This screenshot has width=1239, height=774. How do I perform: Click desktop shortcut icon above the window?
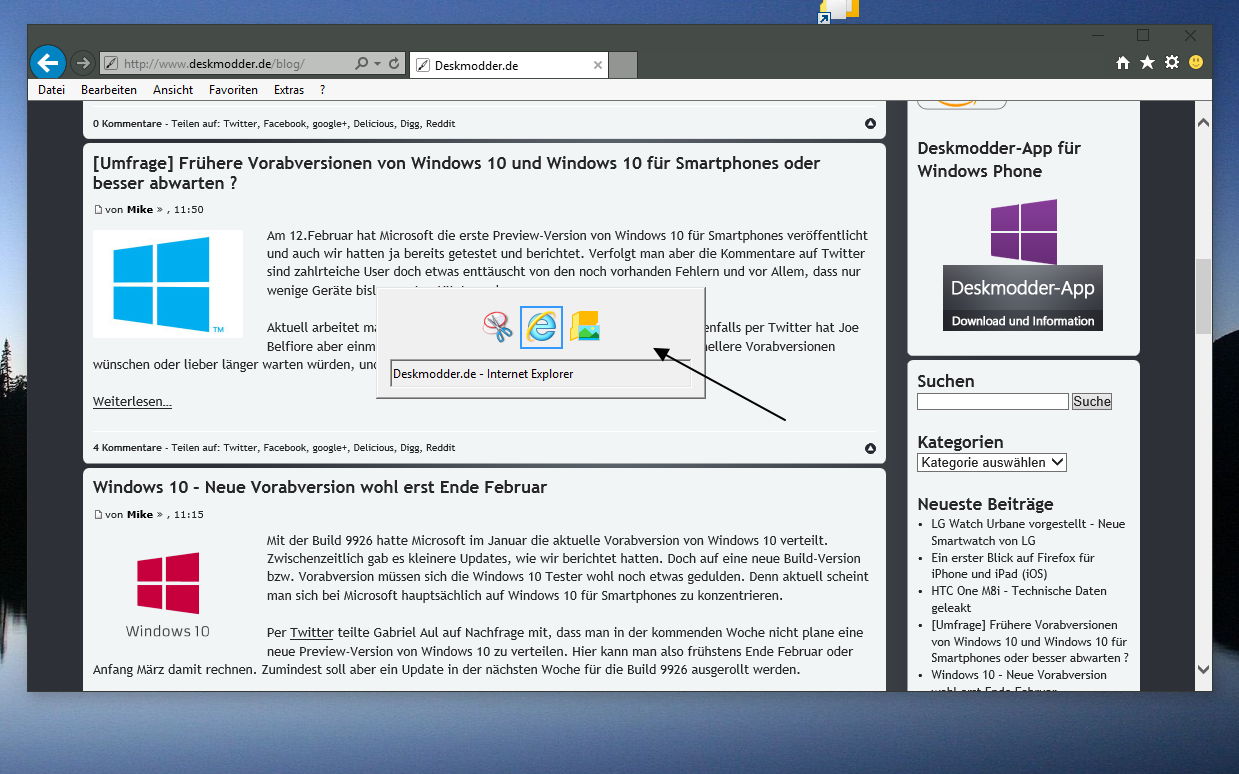coord(838,10)
